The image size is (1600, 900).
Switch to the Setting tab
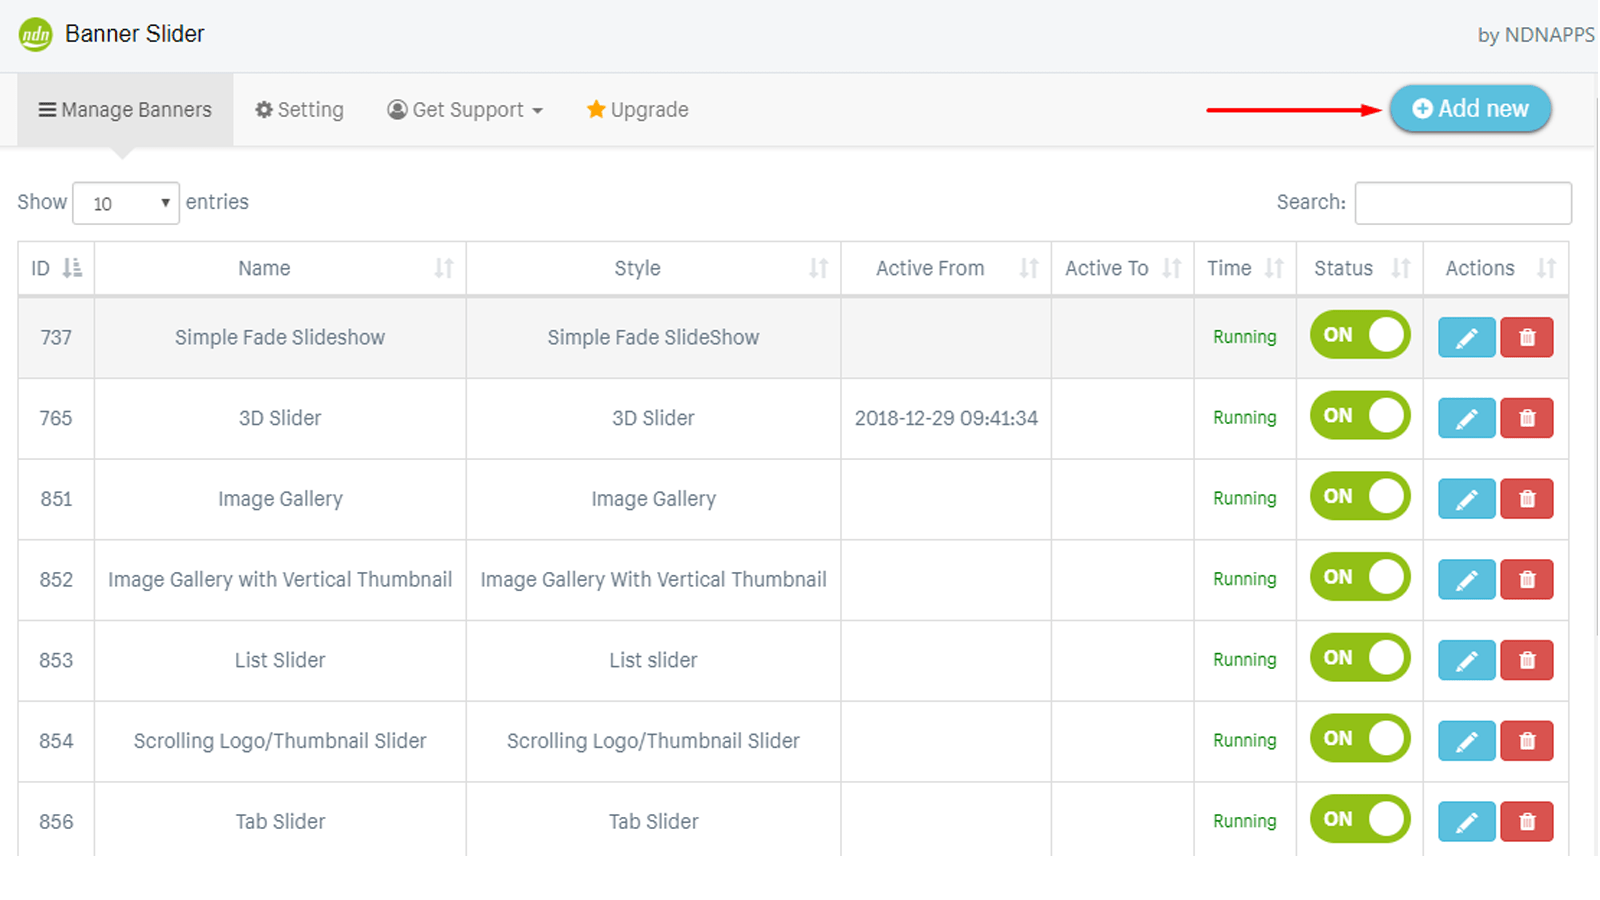(299, 110)
